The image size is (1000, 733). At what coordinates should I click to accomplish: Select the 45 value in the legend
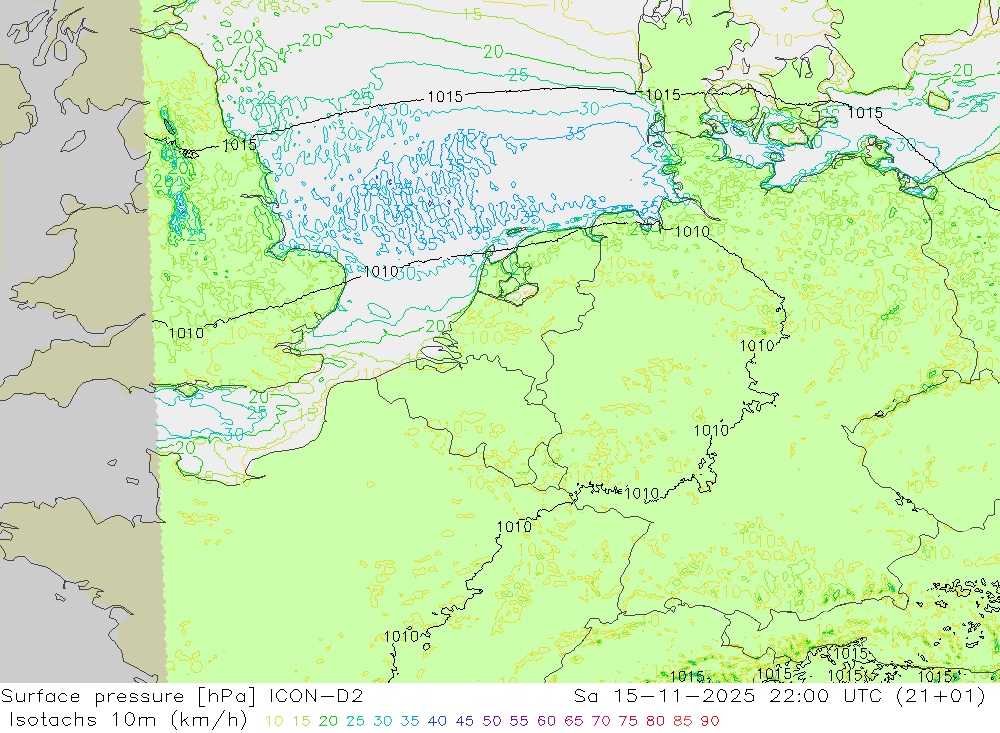coord(464,721)
